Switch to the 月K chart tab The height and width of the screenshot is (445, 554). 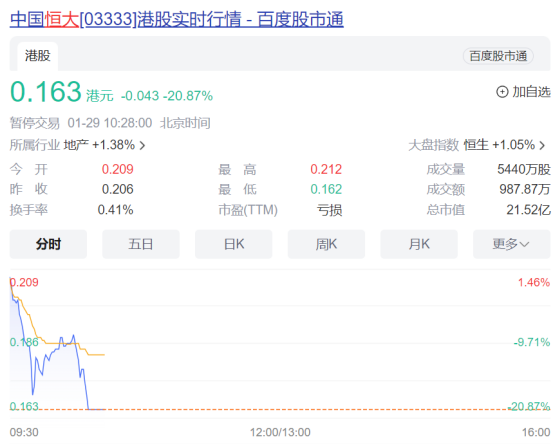click(419, 244)
